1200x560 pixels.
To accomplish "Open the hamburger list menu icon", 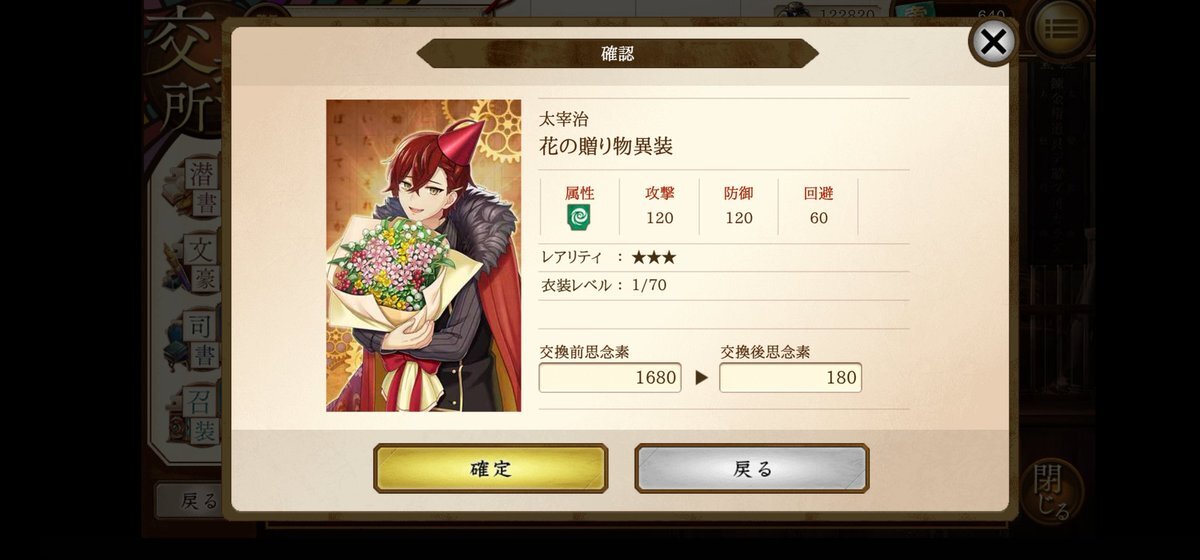I will tap(1061, 27).
